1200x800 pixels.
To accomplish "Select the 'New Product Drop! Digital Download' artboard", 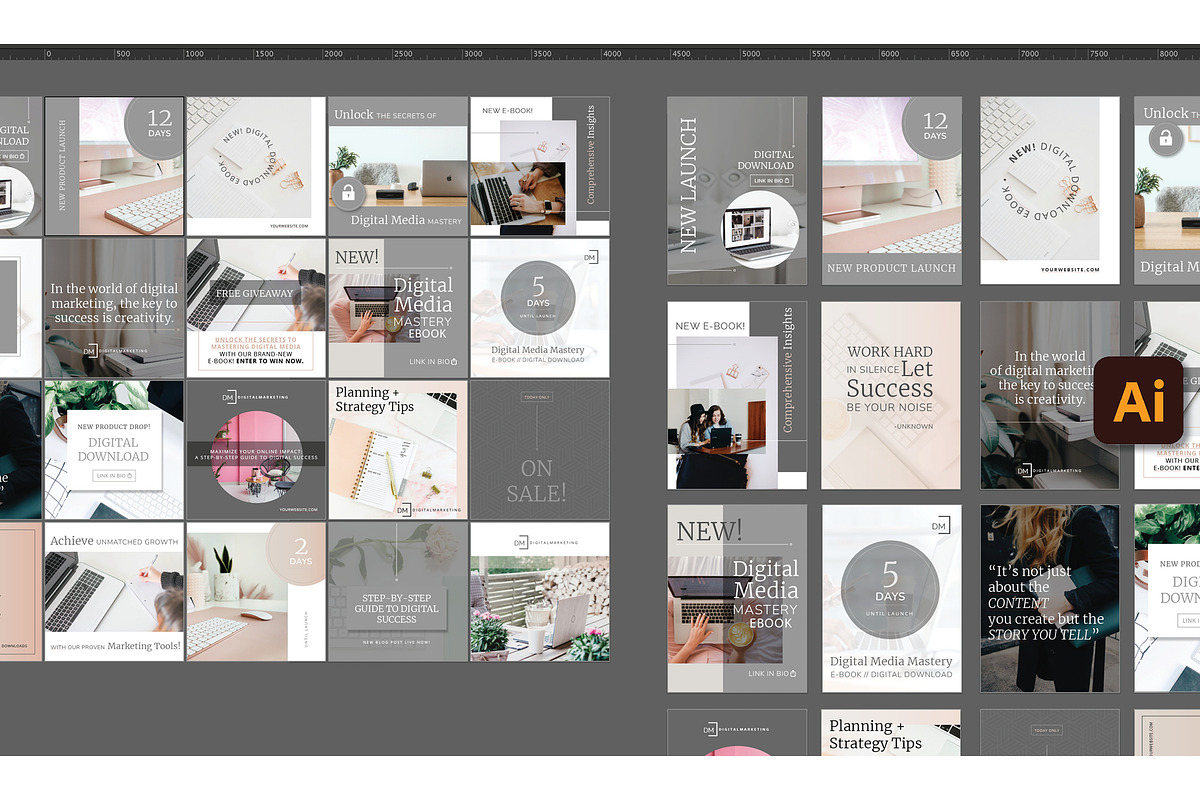I will pos(115,450).
